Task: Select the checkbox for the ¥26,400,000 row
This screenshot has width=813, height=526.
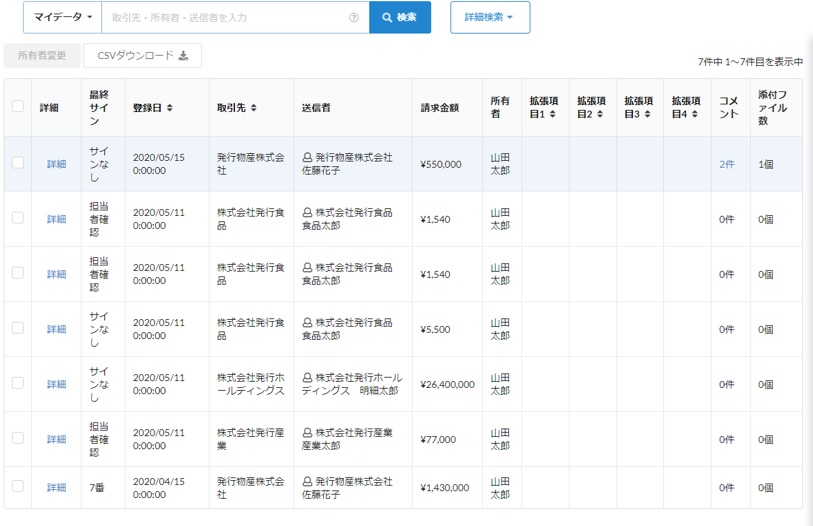Action: pos(18,383)
